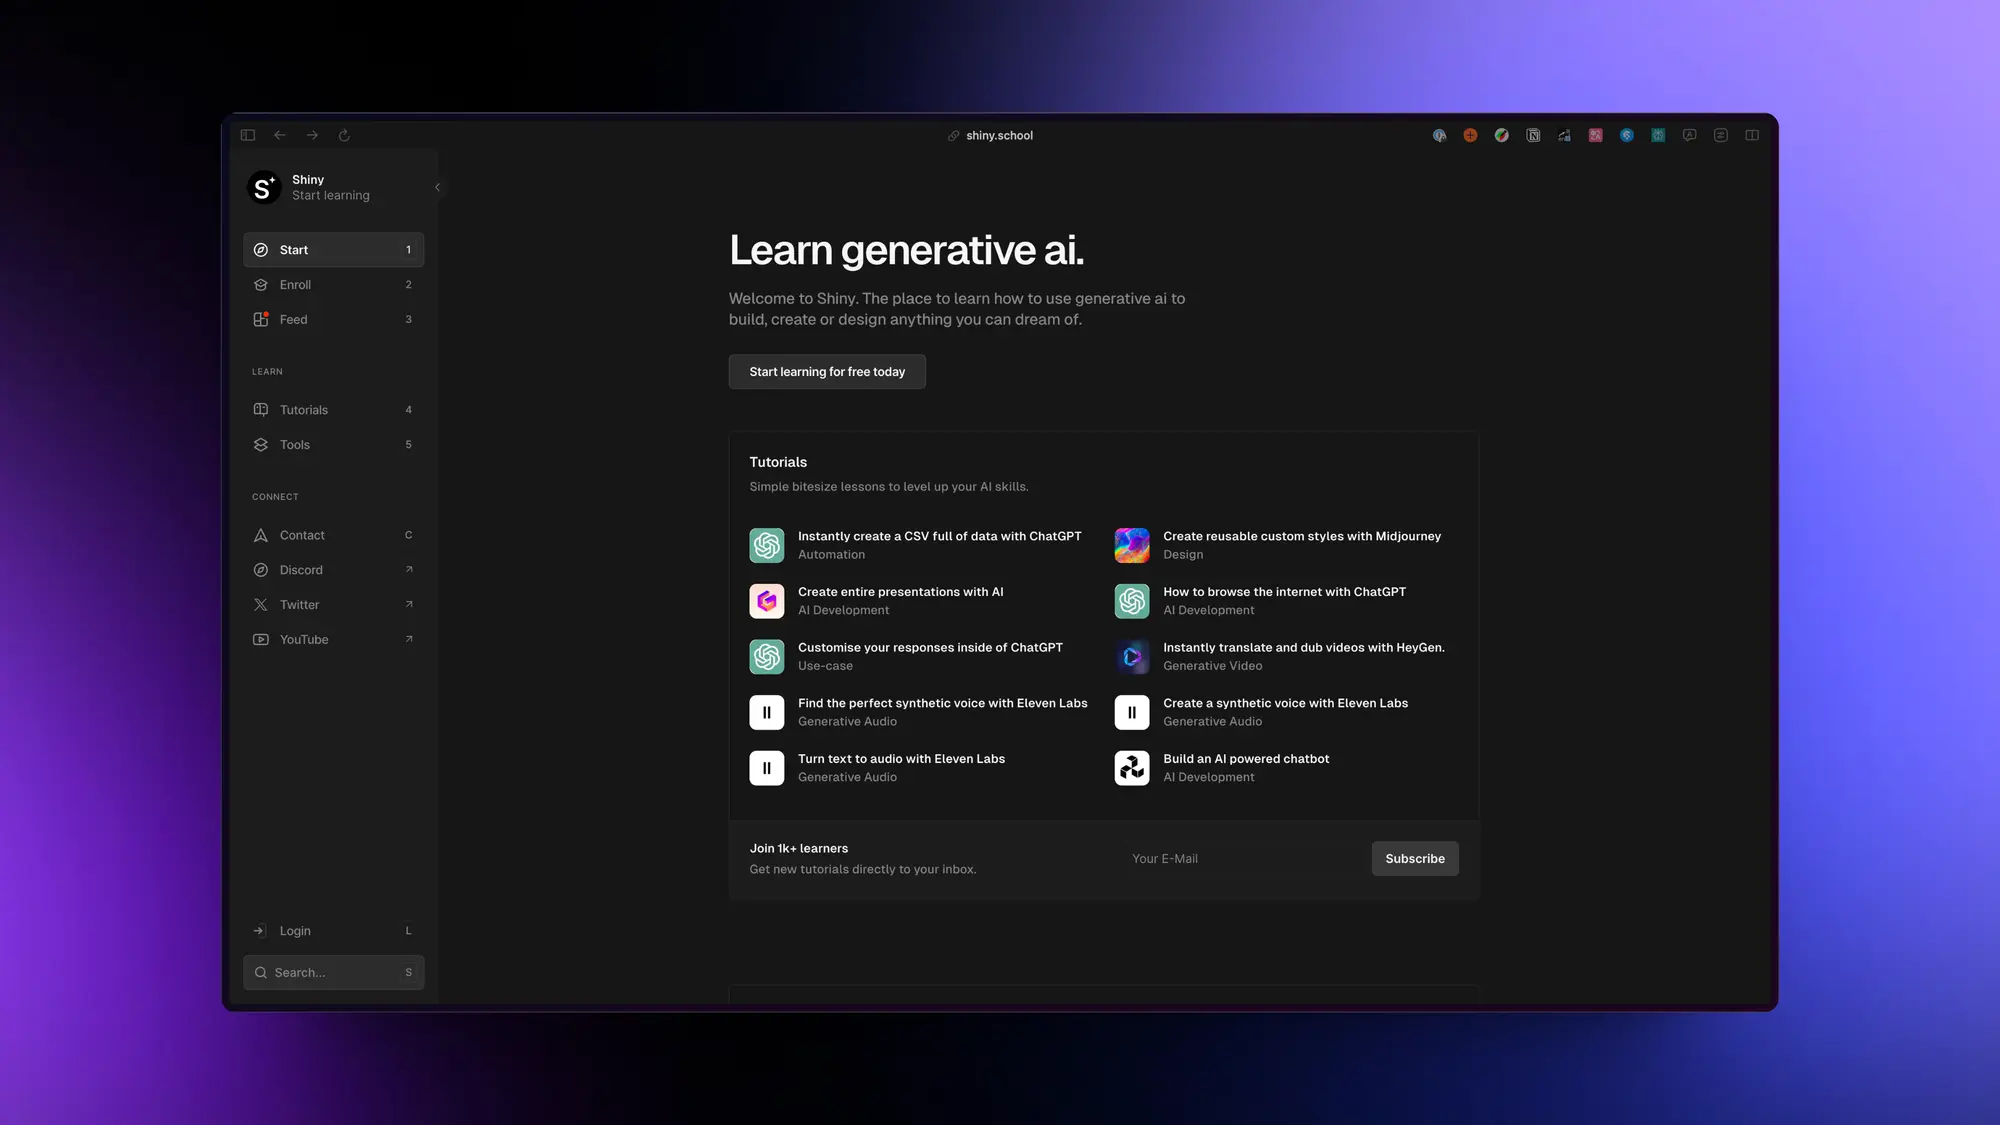Screen dimensions: 2000x1125
Task: Click the chatbot tutorial icon
Action: (1132, 768)
